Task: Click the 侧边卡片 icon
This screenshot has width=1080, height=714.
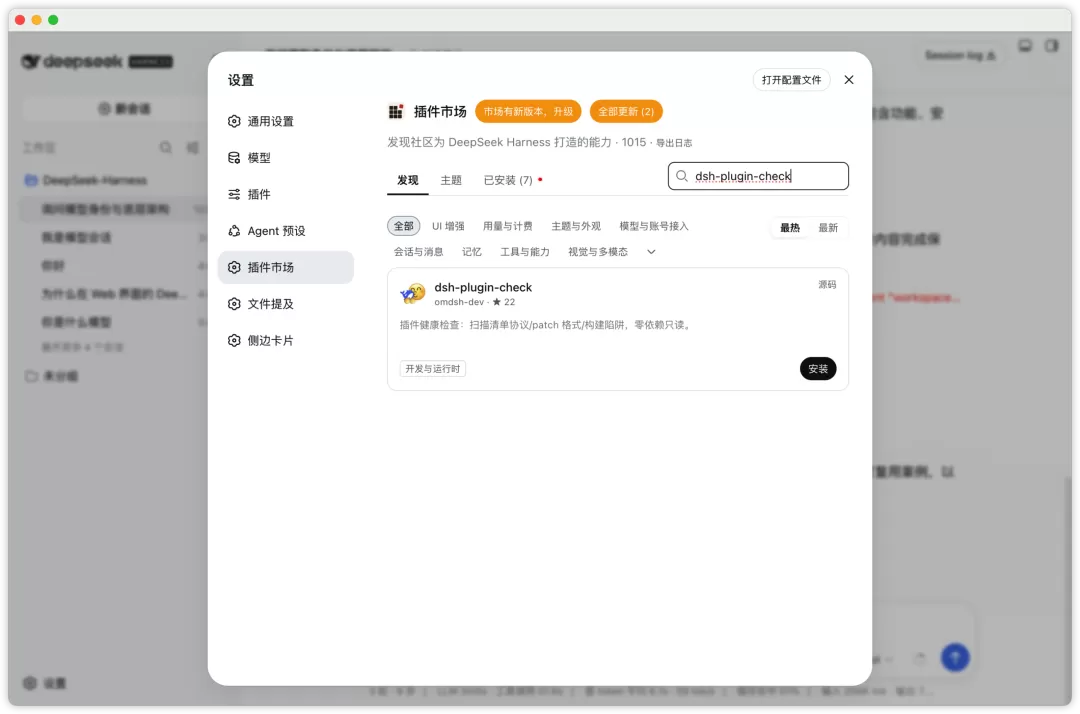Action: point(234,340)
